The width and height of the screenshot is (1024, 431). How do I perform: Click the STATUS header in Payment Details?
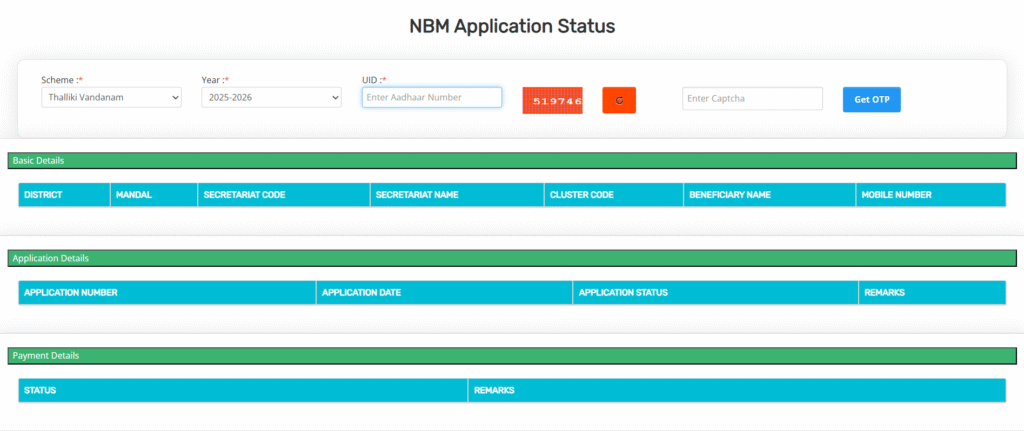pyautogui.click(x=243, y=391)
